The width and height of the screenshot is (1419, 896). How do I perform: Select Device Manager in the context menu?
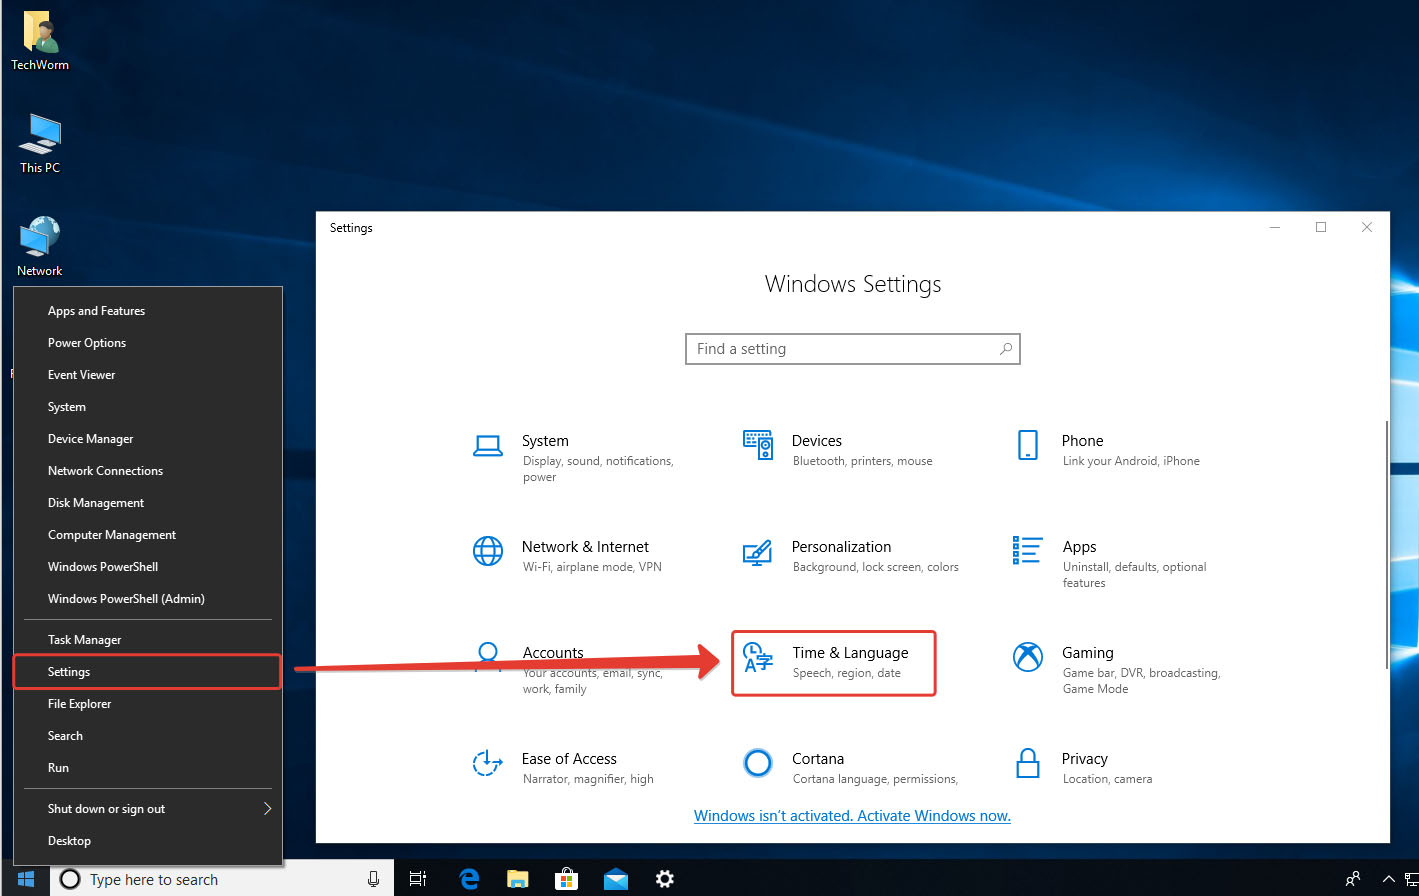[x=91, y=439]
